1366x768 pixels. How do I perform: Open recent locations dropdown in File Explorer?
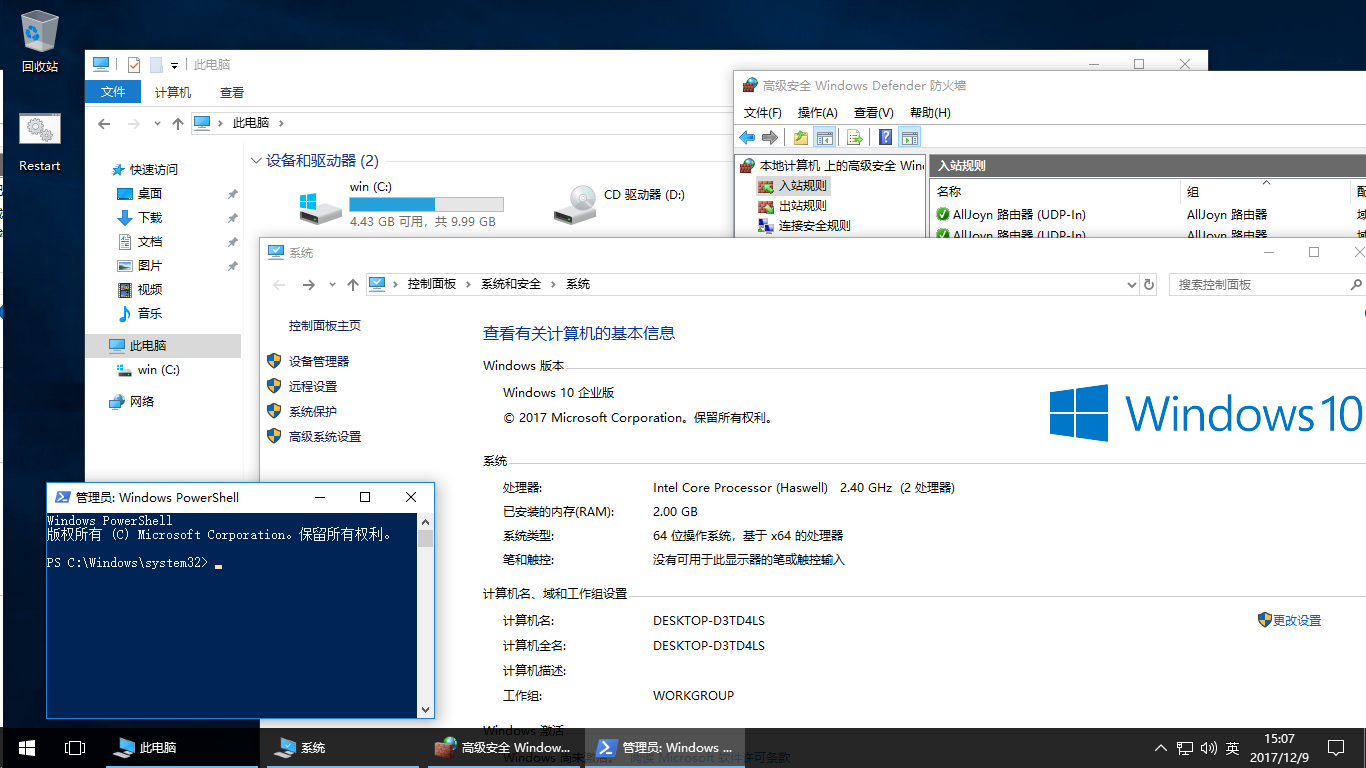point(156,123)
